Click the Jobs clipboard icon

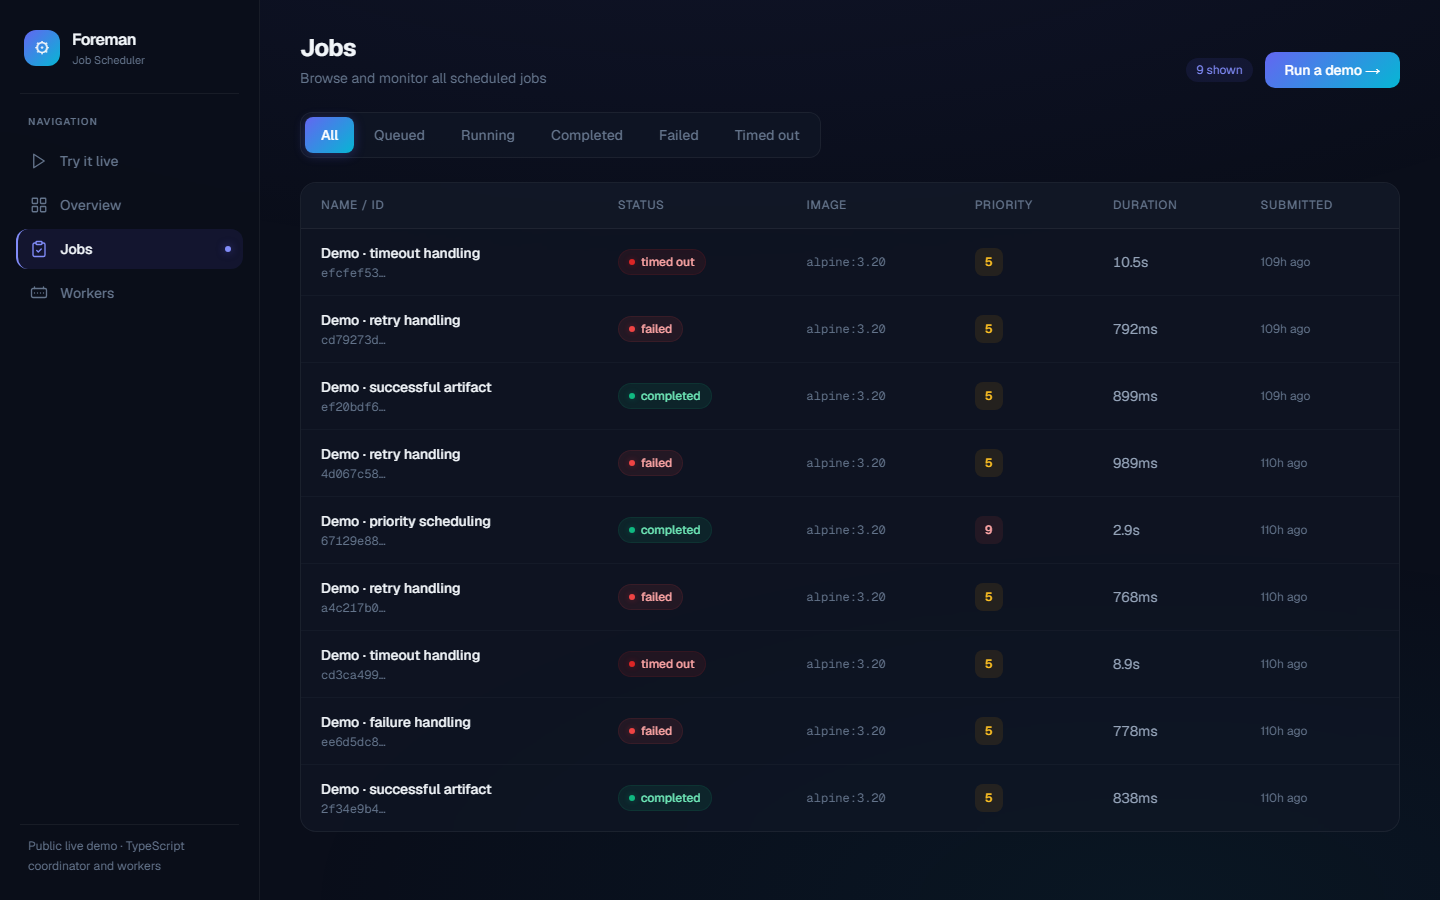(39, 249)
